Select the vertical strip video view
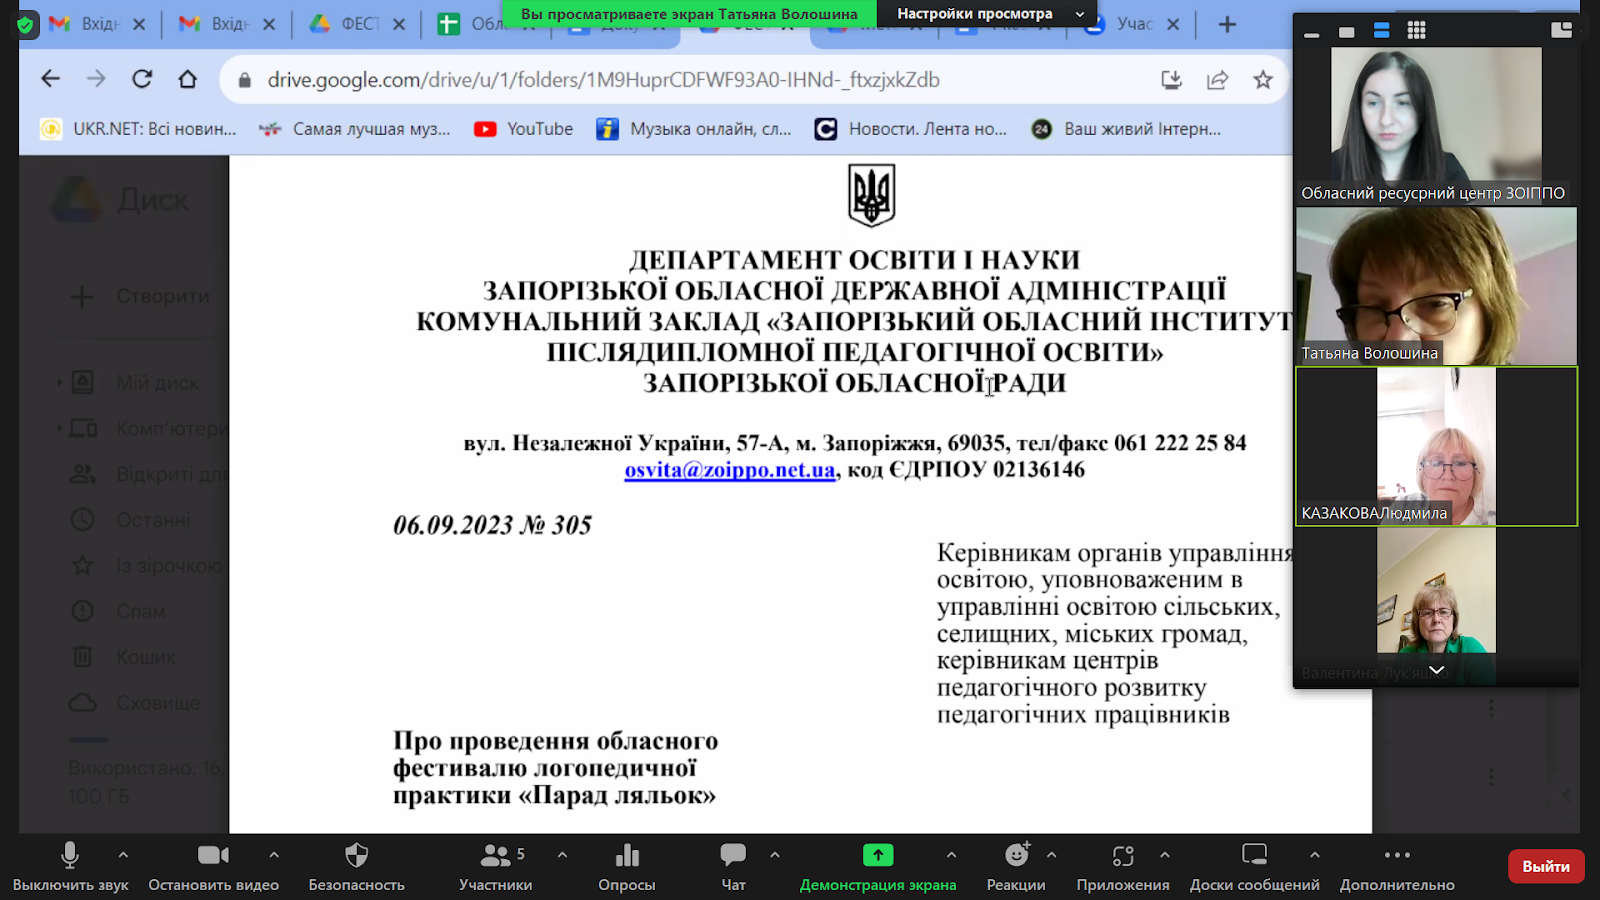This screenshot has height=900, width=1600. pyautogui.click(x=1381, y=31)
